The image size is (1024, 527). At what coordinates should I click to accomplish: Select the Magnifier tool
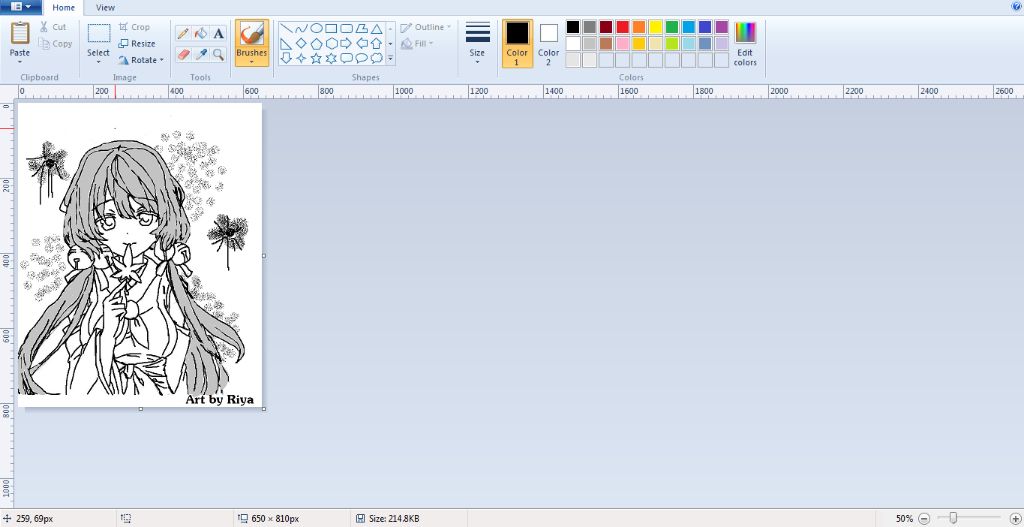[218, 54]
